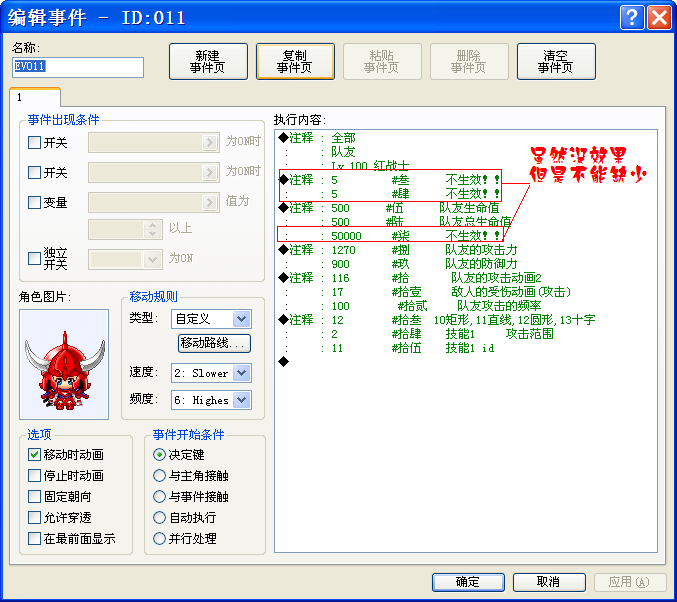The width and height of the screenshot is (677, 602).
Task: Enable the second 开关 condition checkbox
Action: 34,172
